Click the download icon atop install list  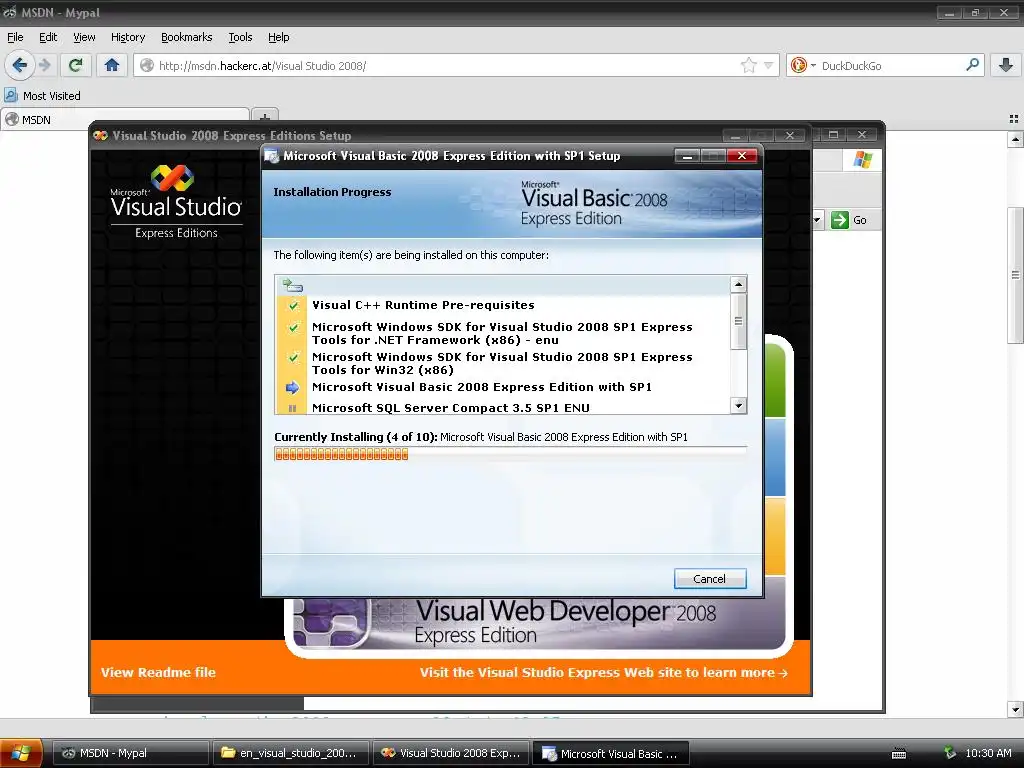coord(293,285)
